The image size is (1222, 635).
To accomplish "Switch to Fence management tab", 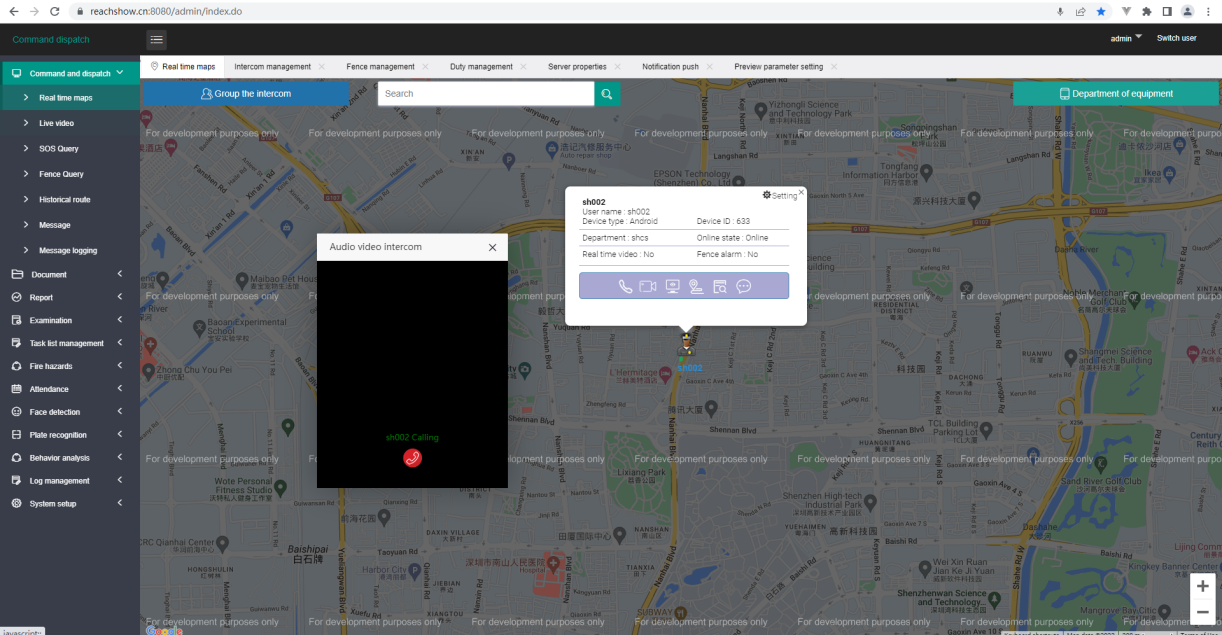I will pos(380,67).
